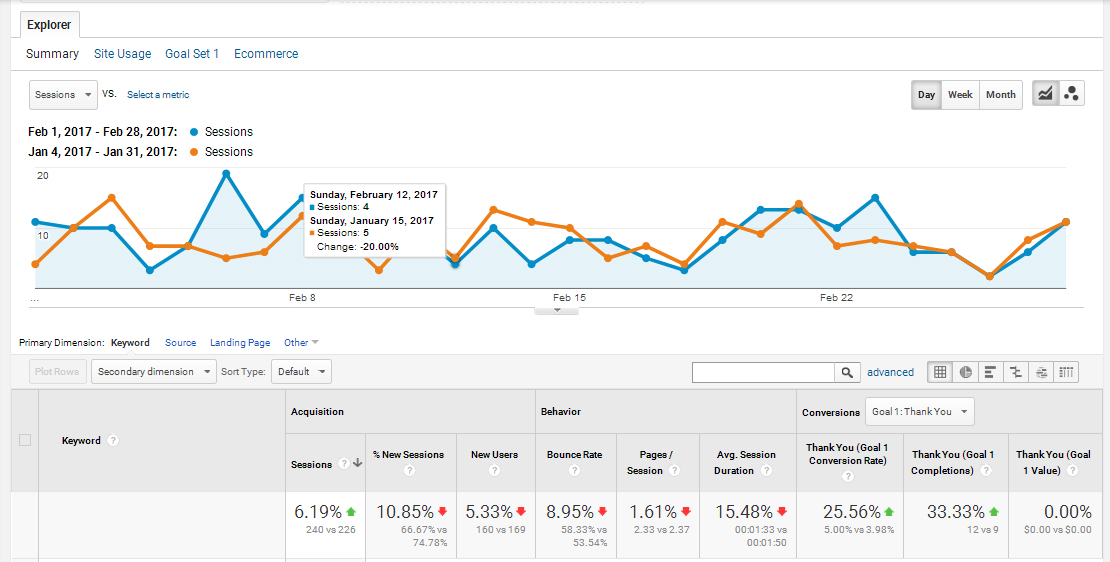Screen dimensions: 1110x562
Task: Open help icon next to Keyword header
Action: click(x=113, y=440)
